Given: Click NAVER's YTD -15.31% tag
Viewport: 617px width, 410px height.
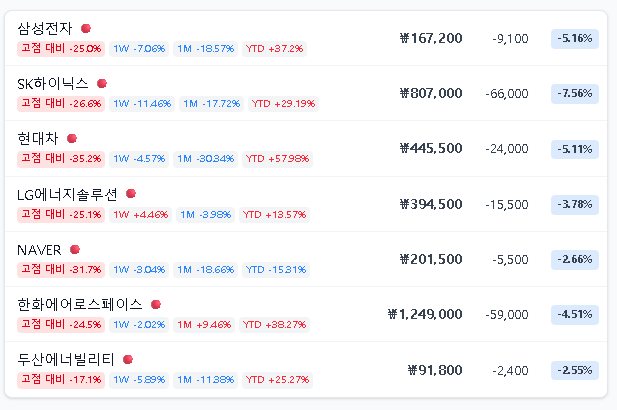Looking at the screenshot, I should pyautogui.click(x=276, y=269).
